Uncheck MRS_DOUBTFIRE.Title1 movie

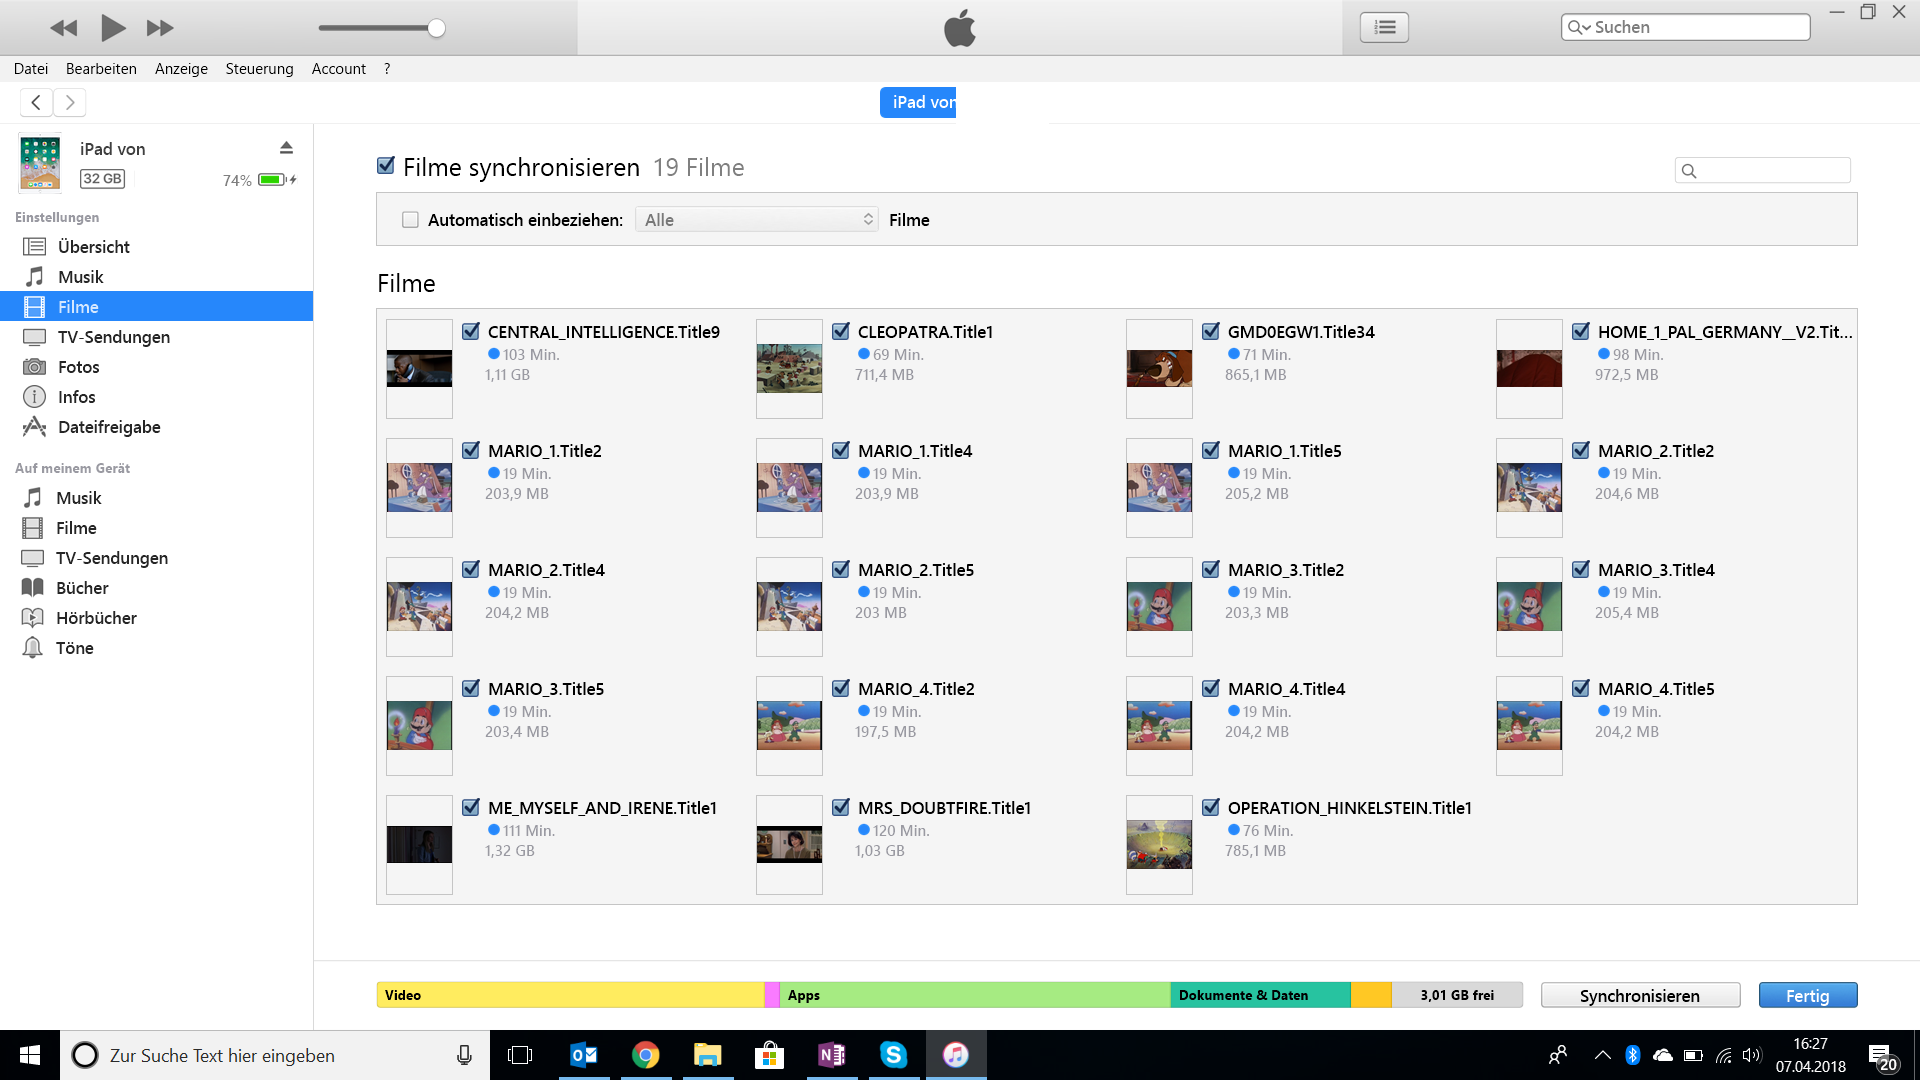coord(841,807)
